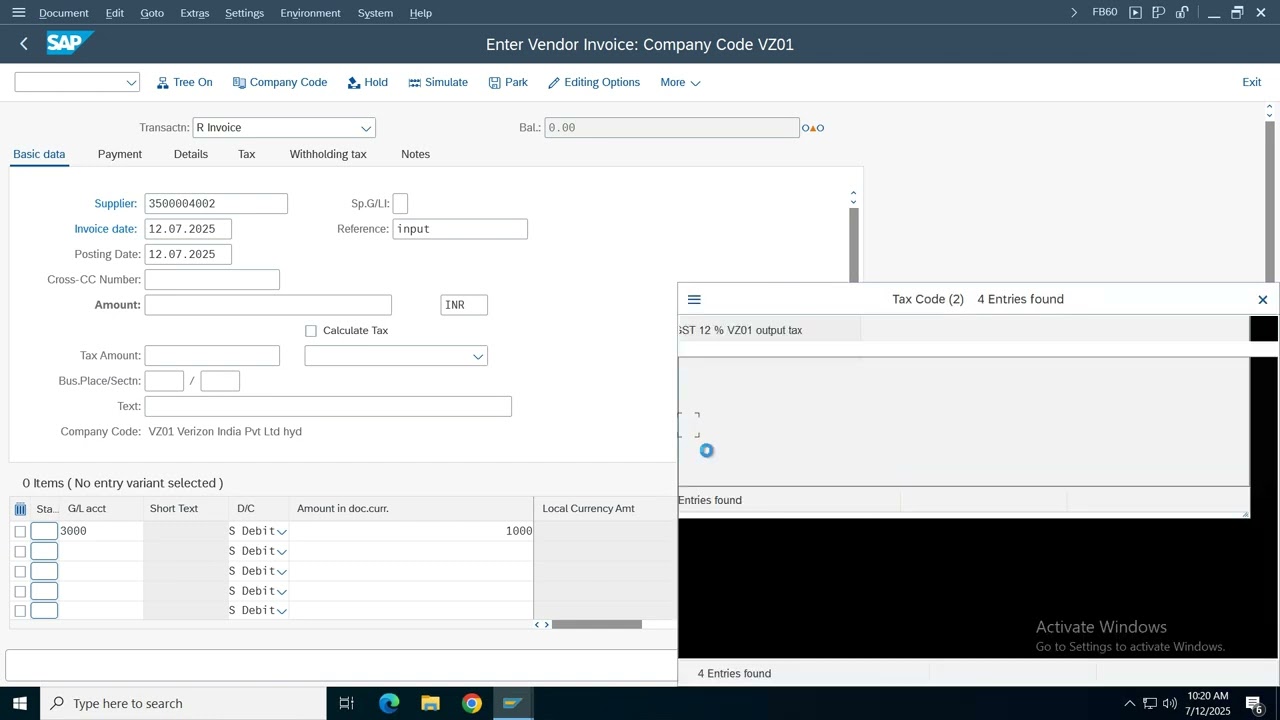1280x720 pixels.
Task: Open Tax Code popup hamburger menu
Action: pos(694,299)
